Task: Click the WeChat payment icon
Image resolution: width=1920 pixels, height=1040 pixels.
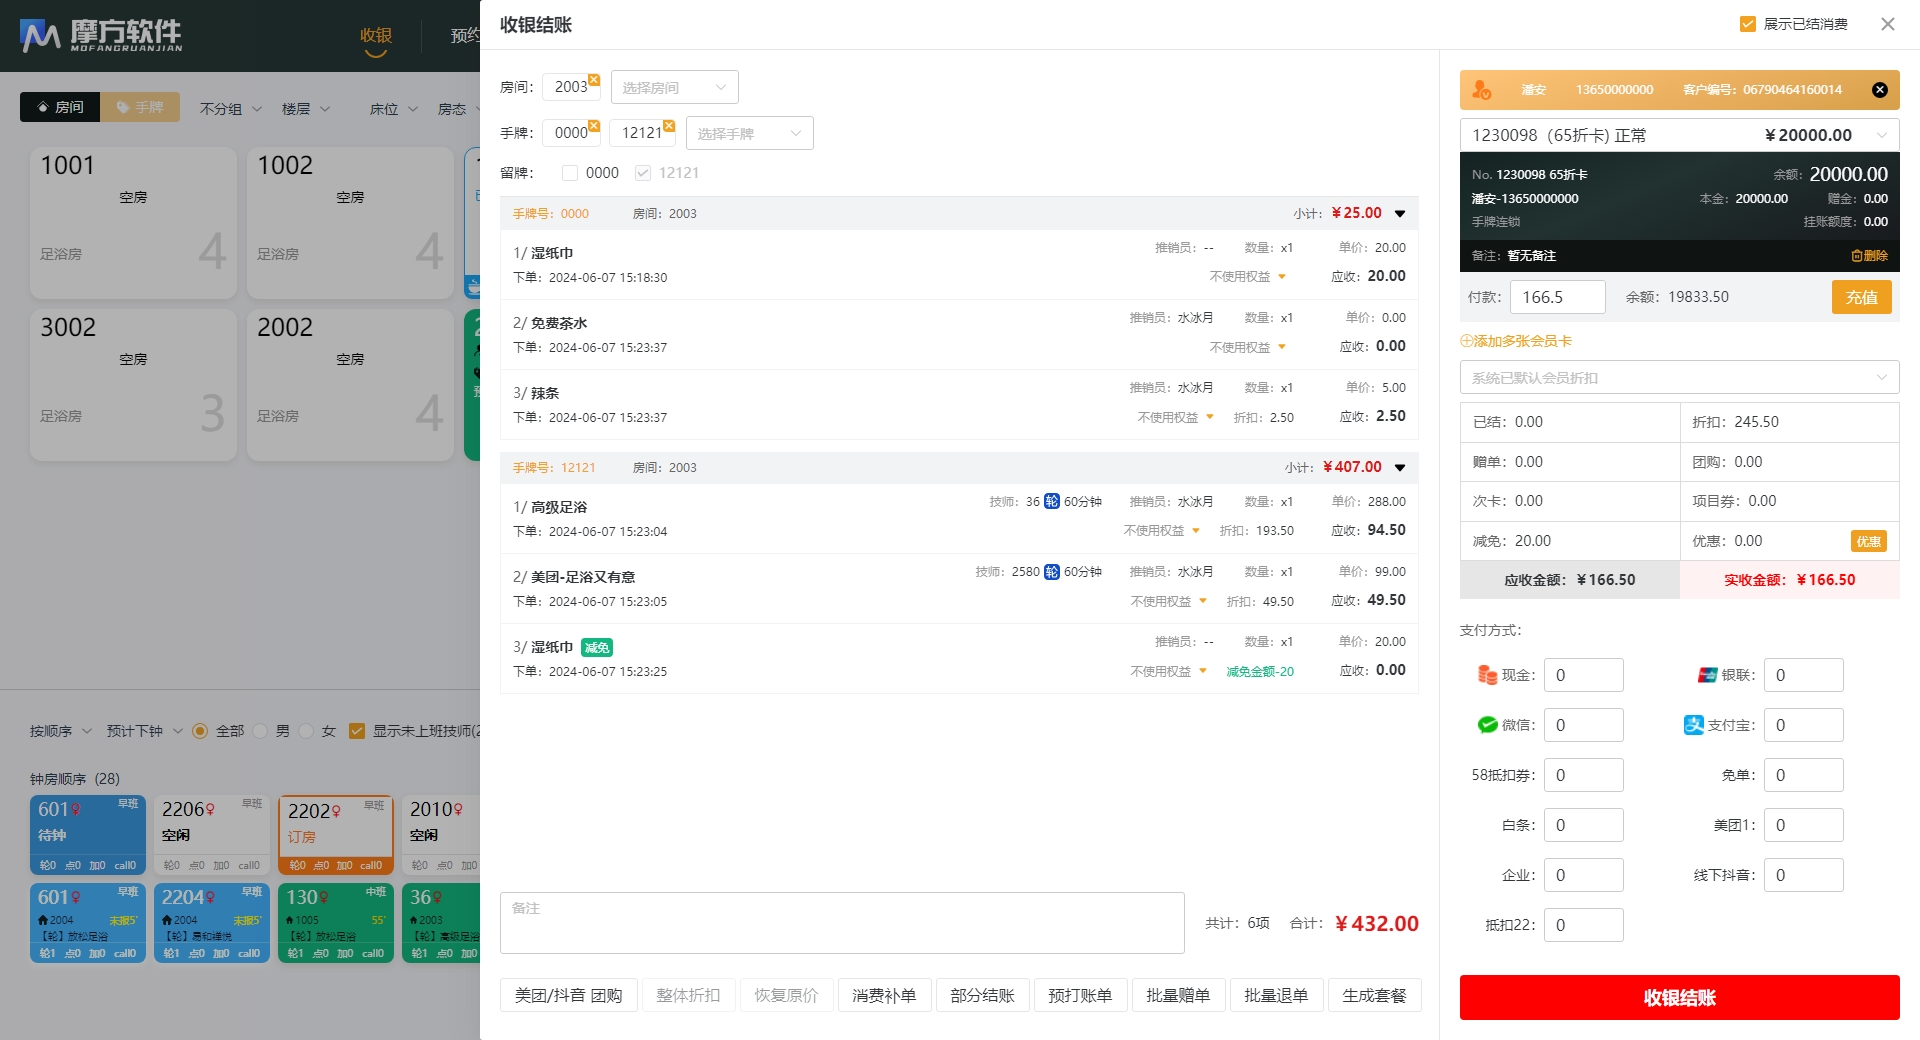Action: coord(1487,725)
